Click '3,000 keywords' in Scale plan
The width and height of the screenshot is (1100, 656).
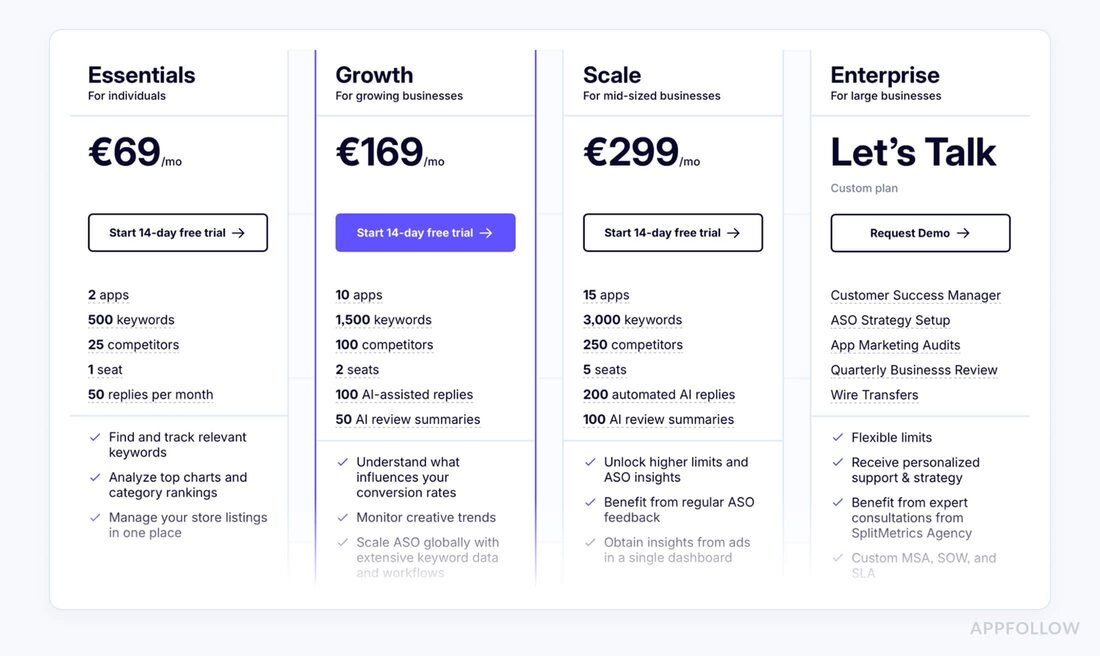click(632, 320)
